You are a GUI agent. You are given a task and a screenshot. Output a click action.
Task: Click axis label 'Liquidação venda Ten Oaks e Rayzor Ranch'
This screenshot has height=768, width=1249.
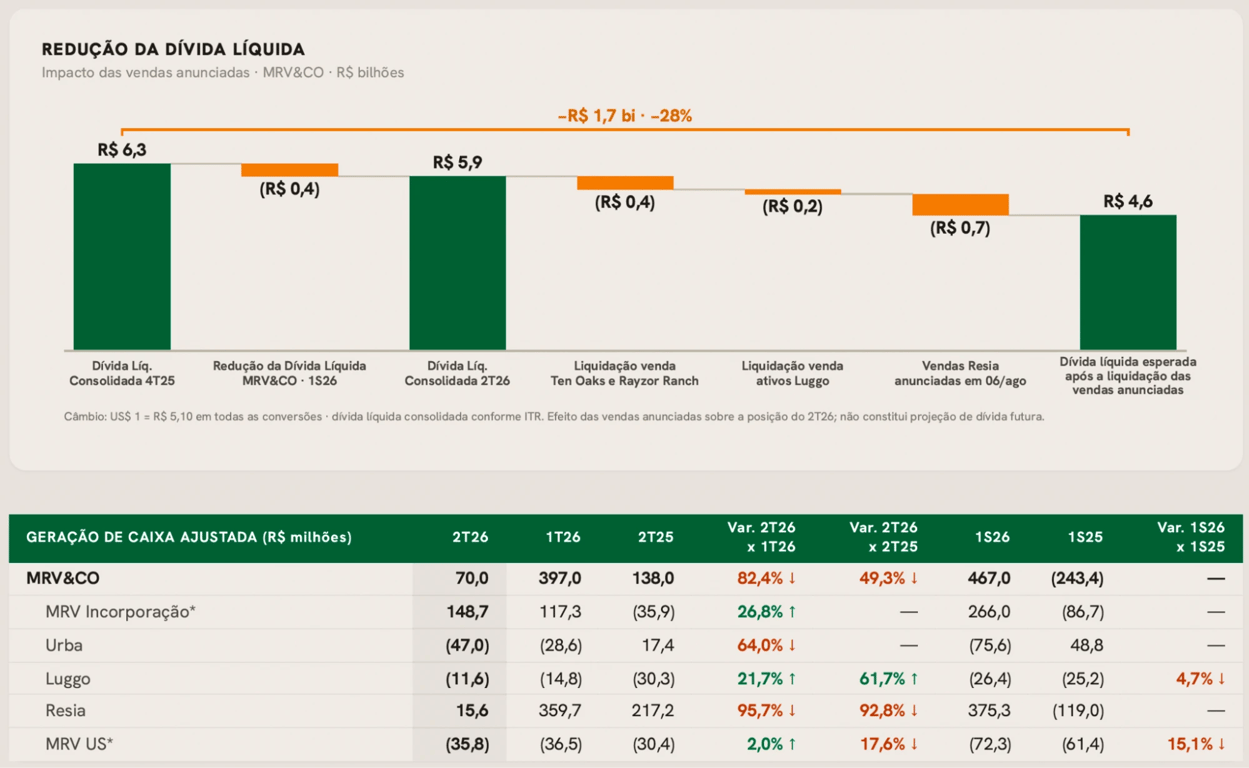tap(625, 373)
